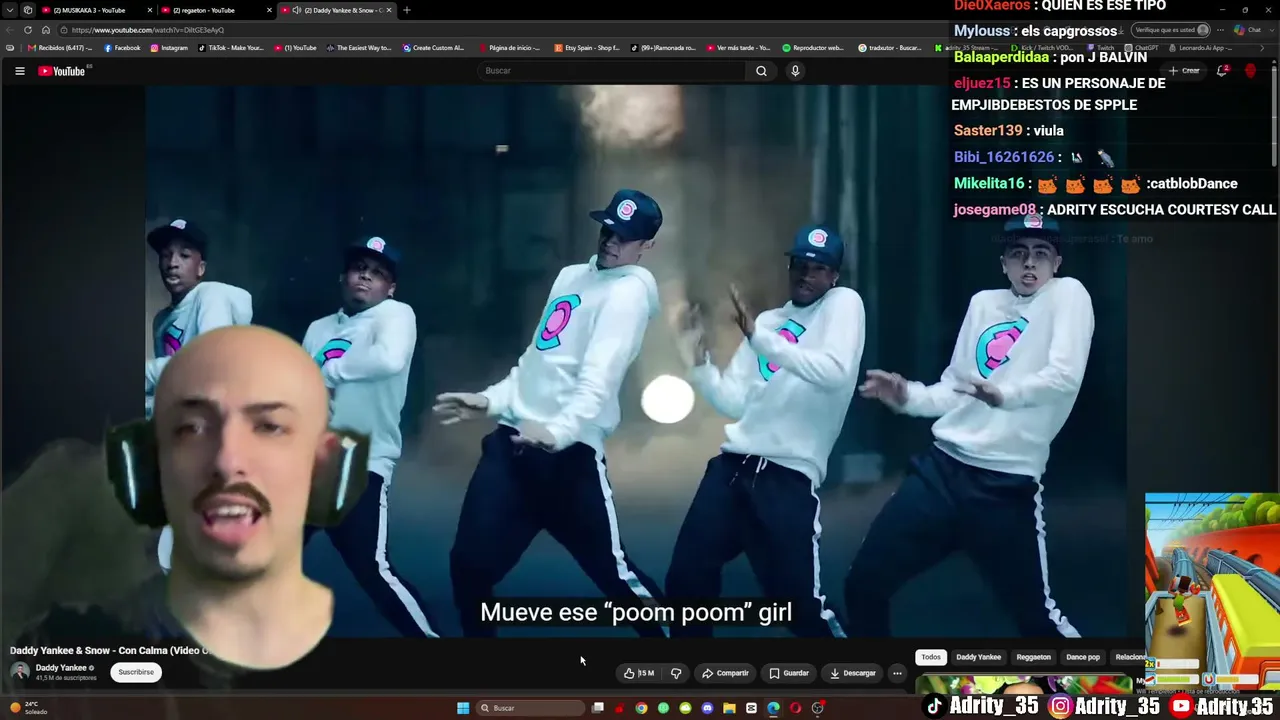Go to browser home page
This screenshot has height=720, width=1280.
coord(45,30)
